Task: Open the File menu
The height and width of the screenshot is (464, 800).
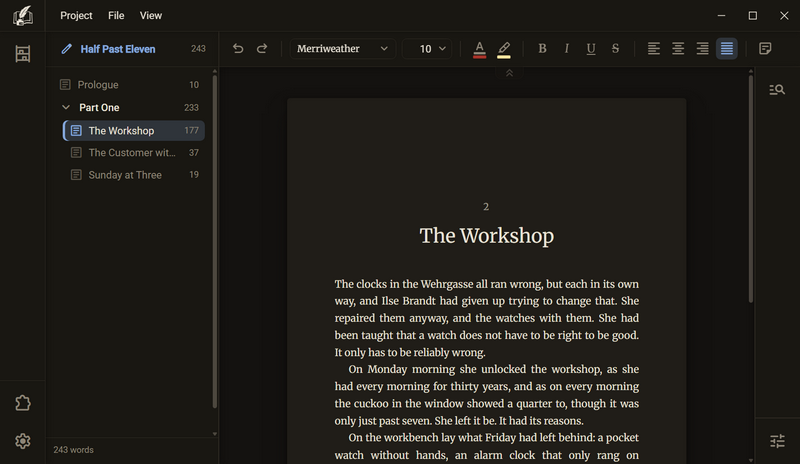Action: 116,16
